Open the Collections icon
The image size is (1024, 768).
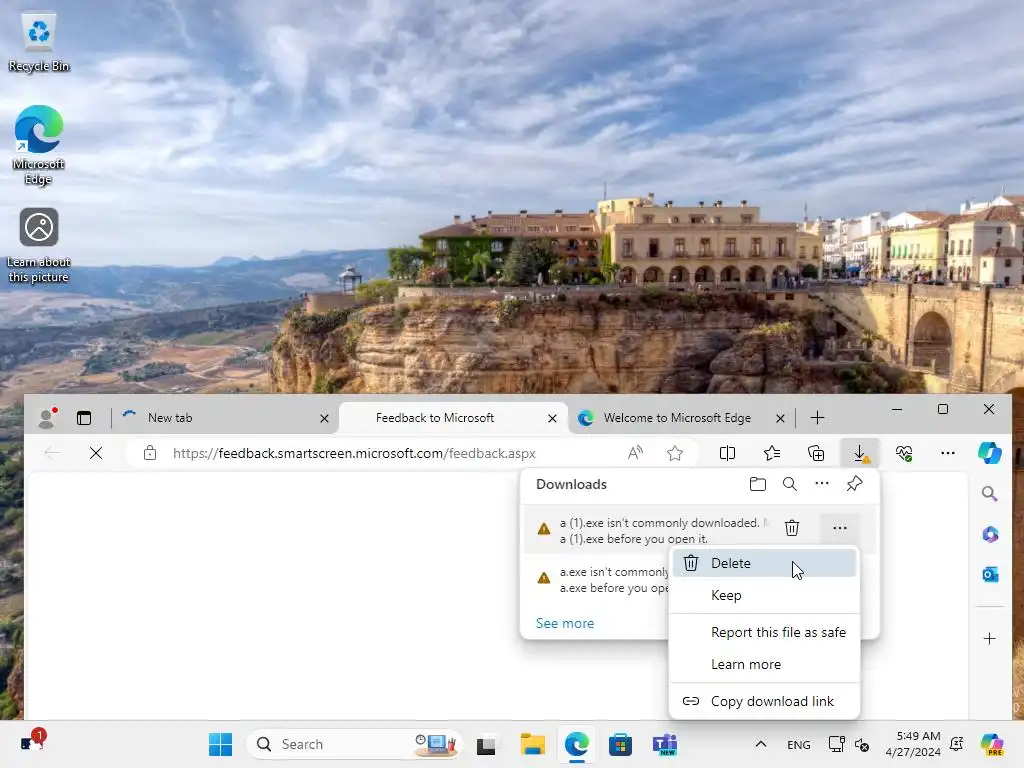[816, 453]
